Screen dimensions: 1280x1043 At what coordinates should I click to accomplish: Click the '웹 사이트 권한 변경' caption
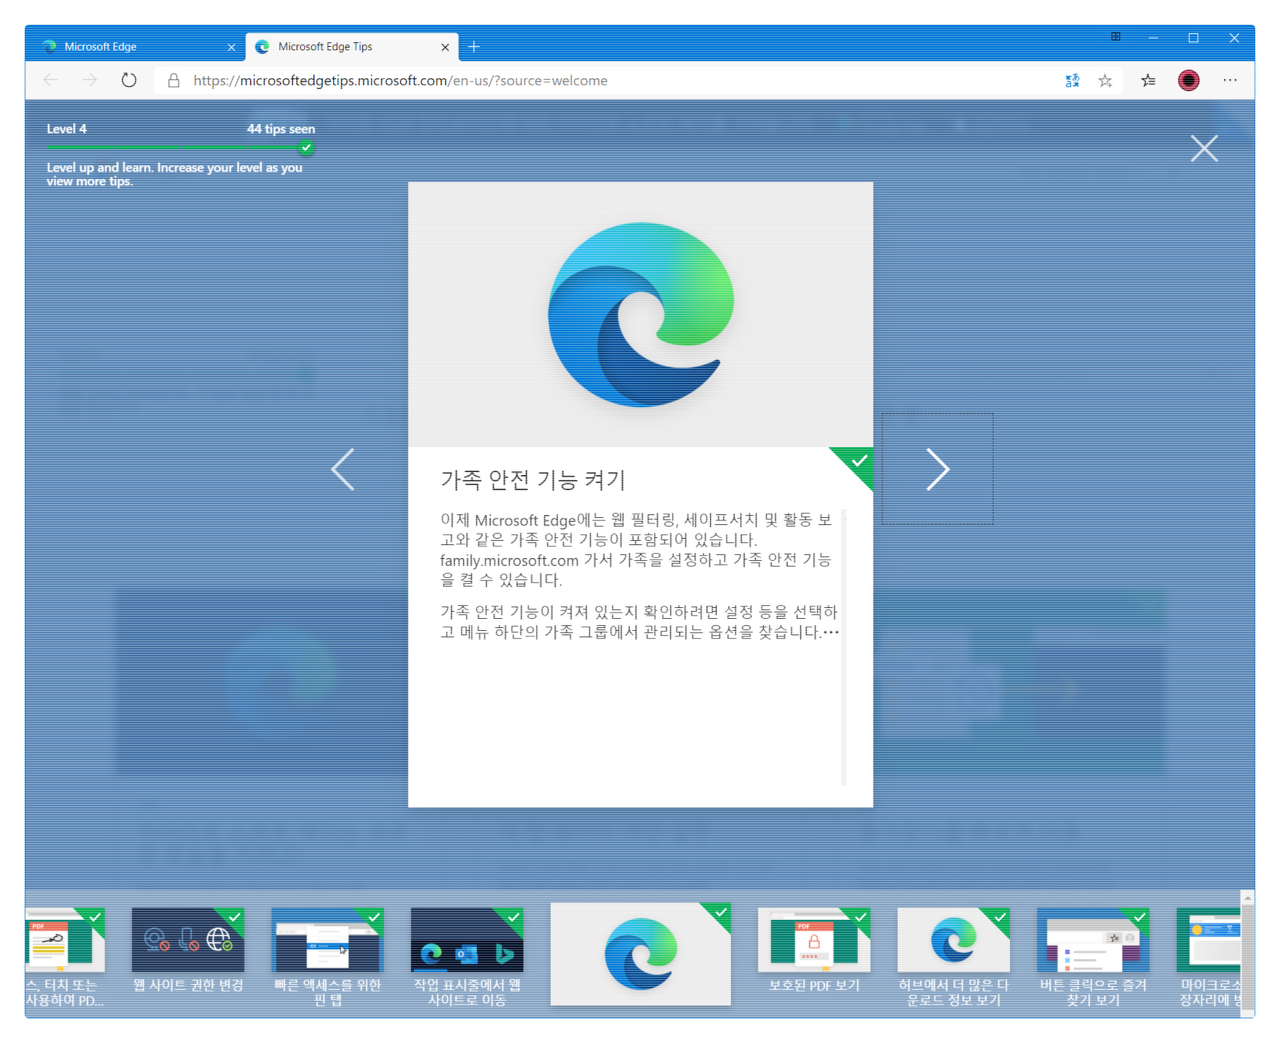[x=188, y=985]
